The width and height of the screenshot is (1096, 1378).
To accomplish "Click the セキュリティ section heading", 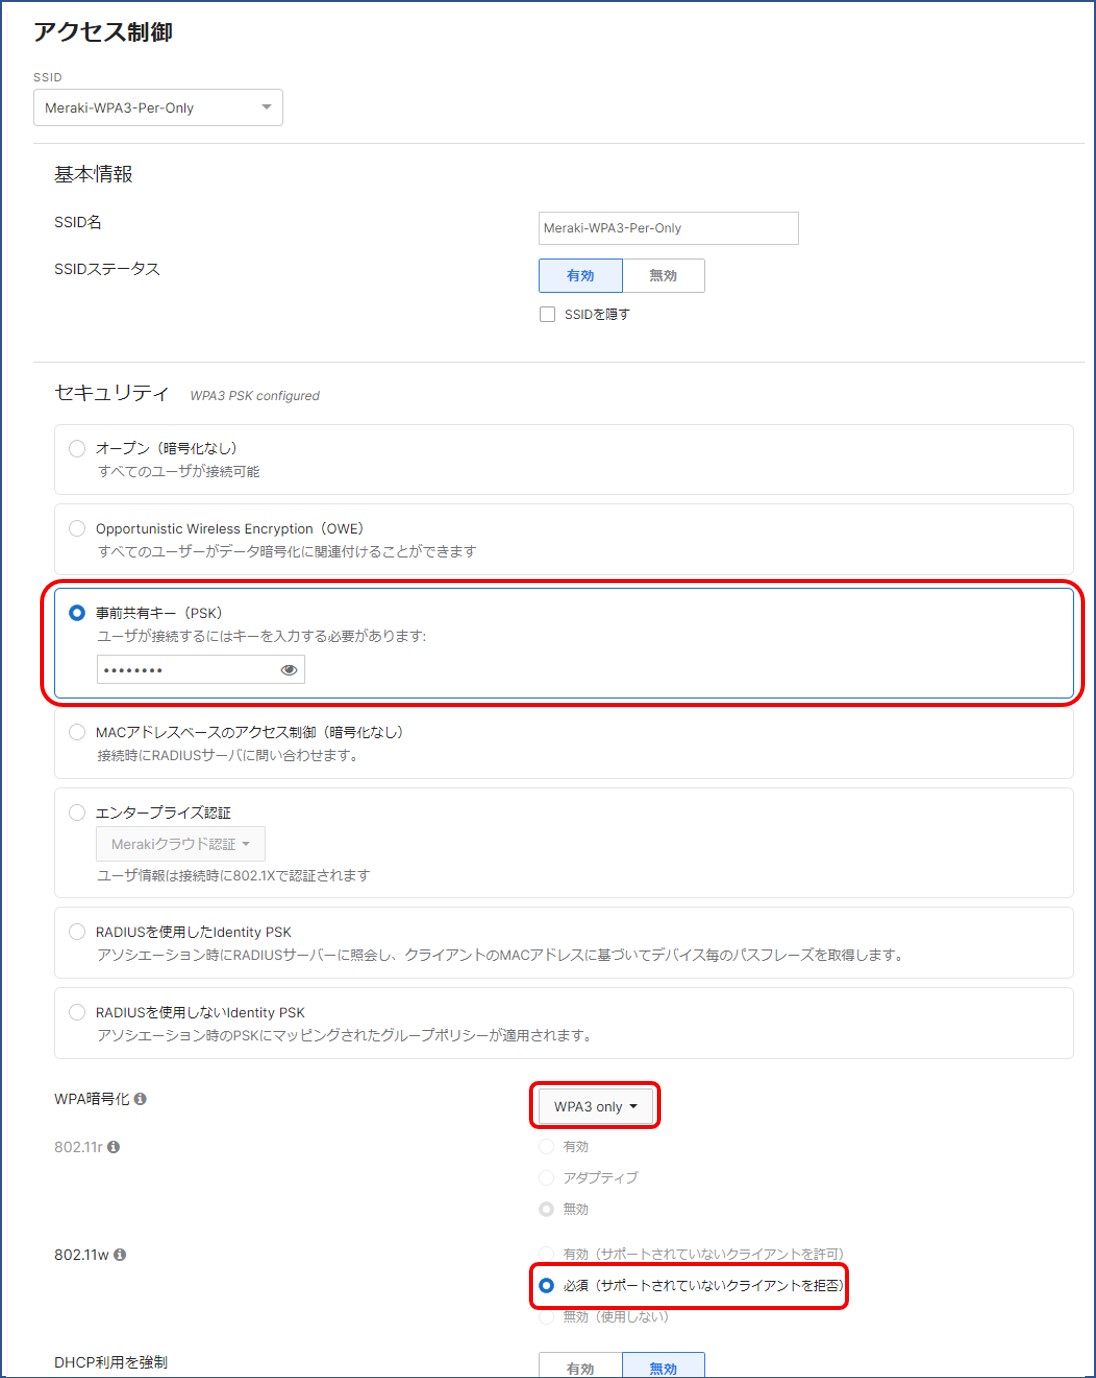I will point(111,393).
